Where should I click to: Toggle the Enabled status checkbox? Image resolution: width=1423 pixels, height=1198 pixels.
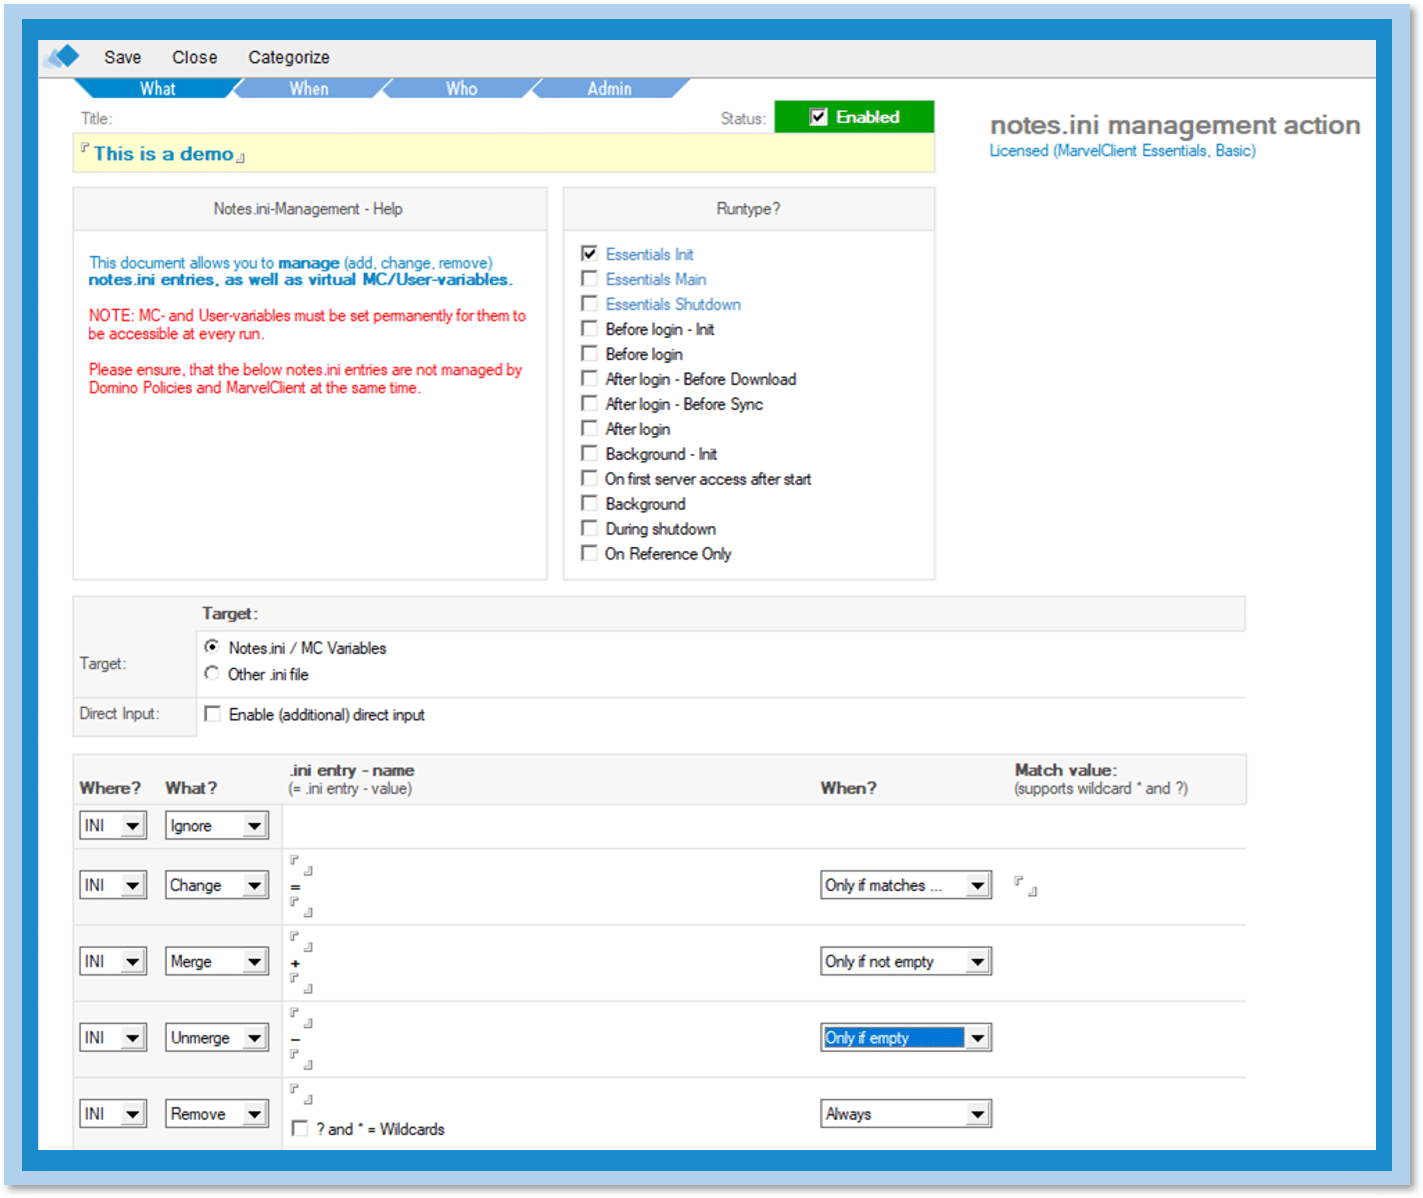(x=818, y=117)
